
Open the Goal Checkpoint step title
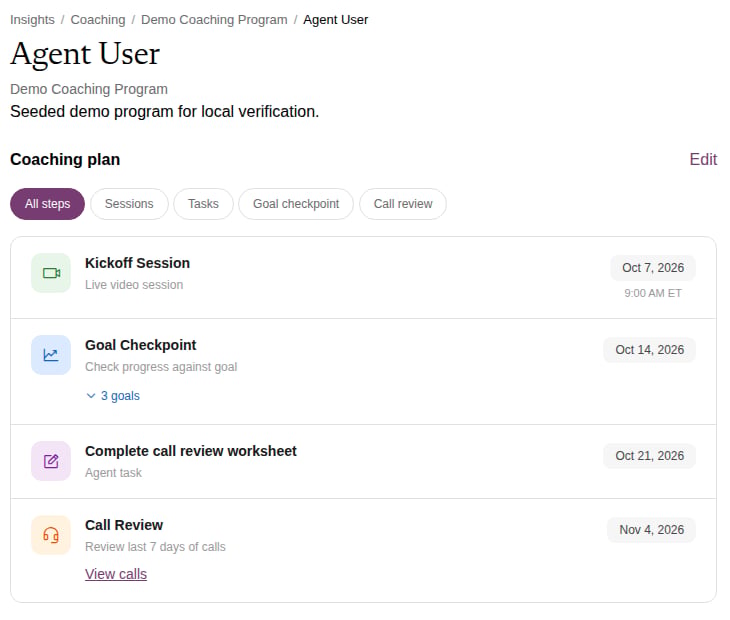141,345
